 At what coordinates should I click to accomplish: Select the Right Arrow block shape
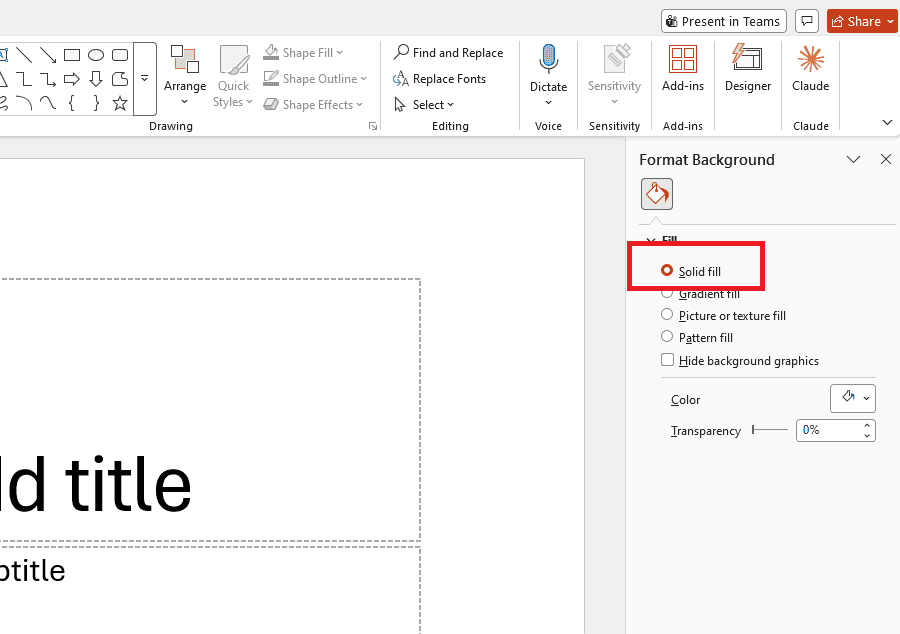point(72,79)
